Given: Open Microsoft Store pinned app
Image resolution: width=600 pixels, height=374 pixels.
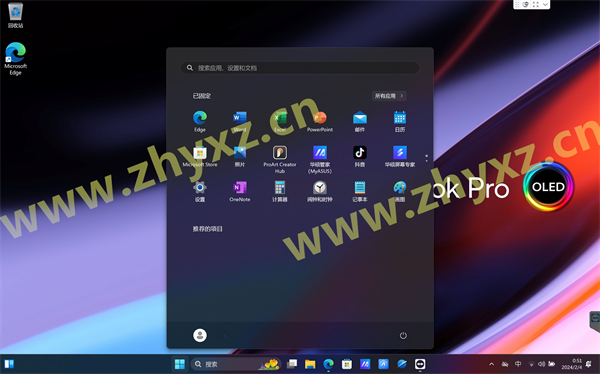Looking at the screenshot, I should (x=200, y=156).
